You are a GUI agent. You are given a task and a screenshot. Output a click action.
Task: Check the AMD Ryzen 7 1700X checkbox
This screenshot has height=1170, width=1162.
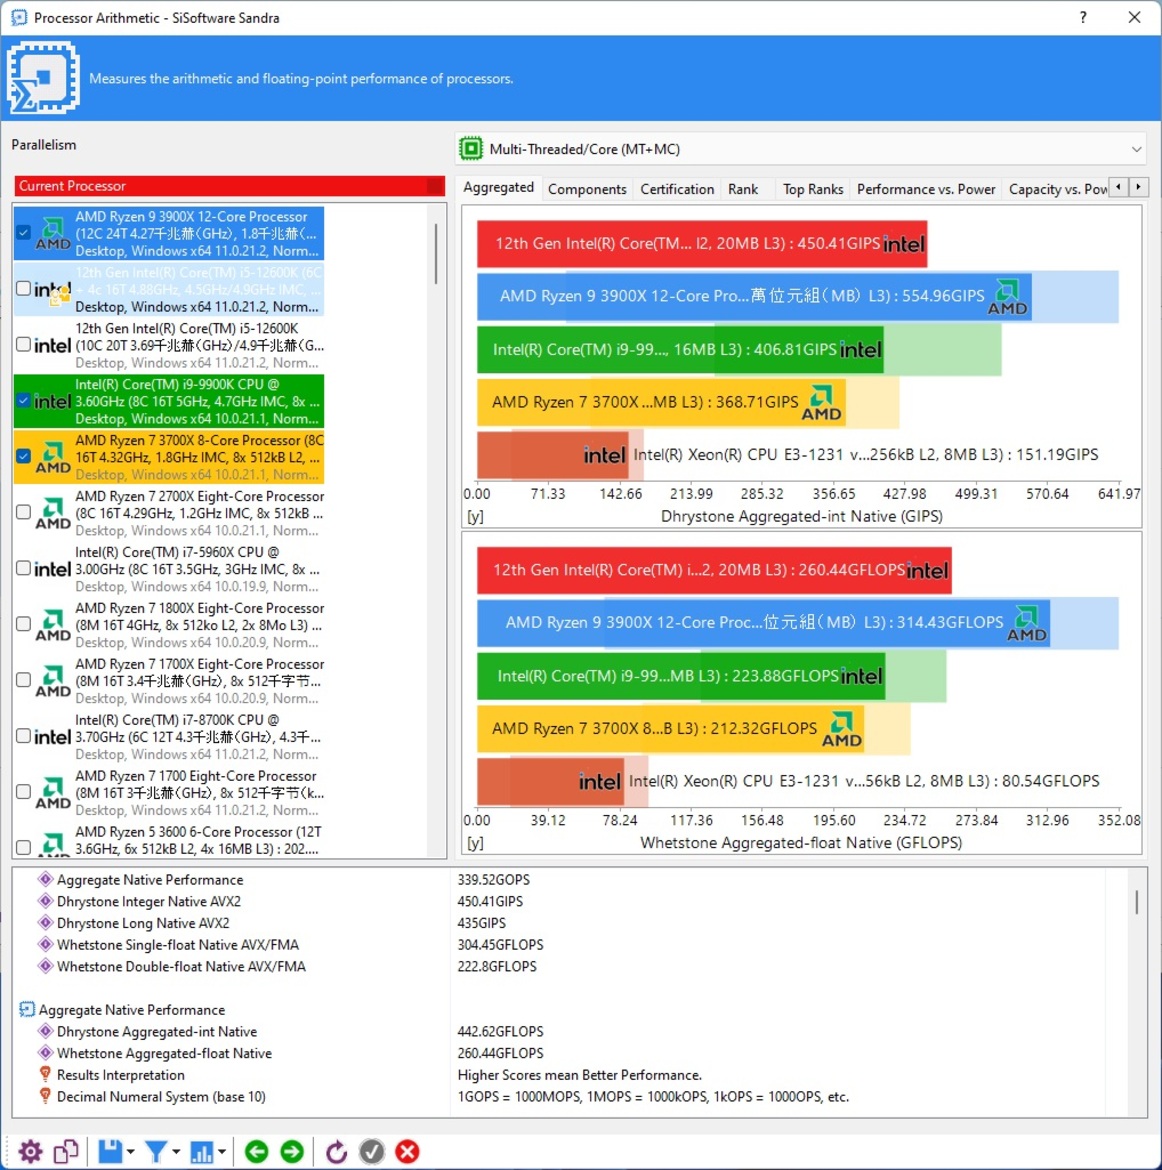23,680
